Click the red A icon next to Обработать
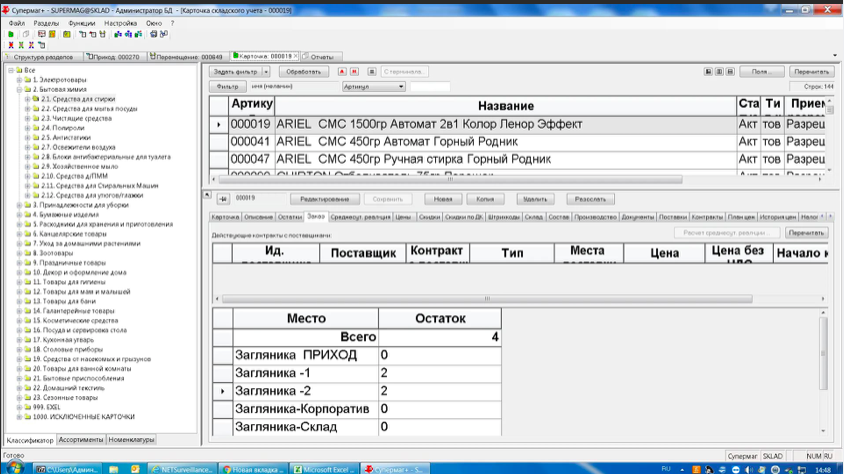Screen dimensions: 844x474 point(342,72)
